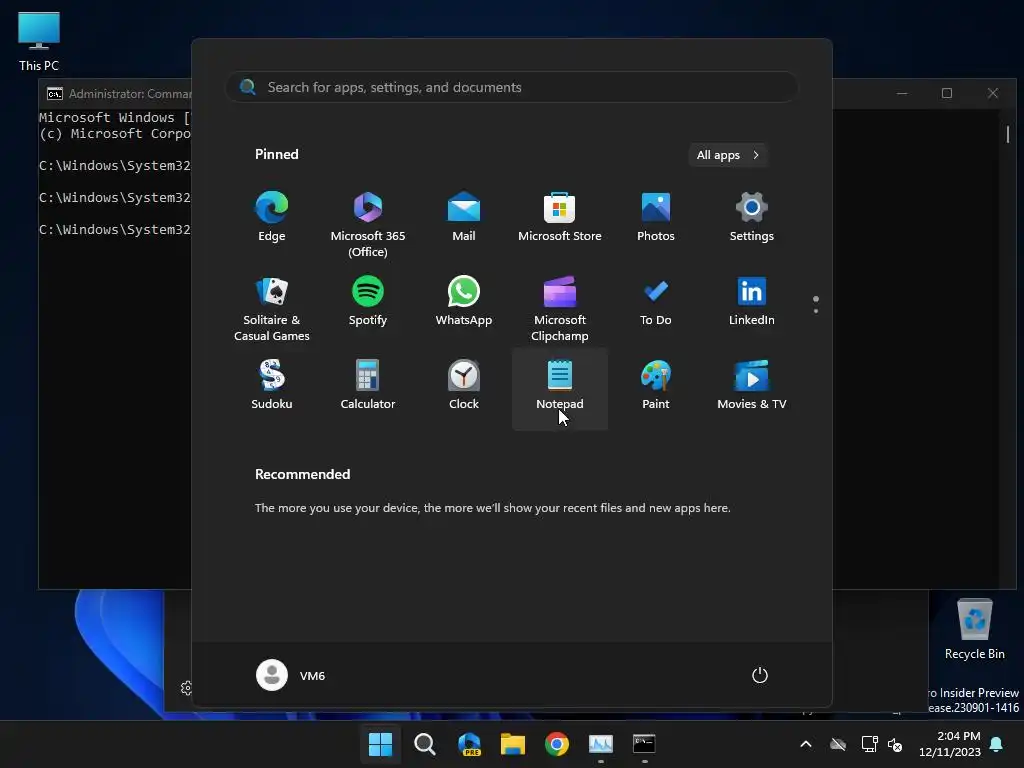This screenshot has height=768, width=1024.
Task: Launch Sudoku
Action: click(x=272, y=385)
